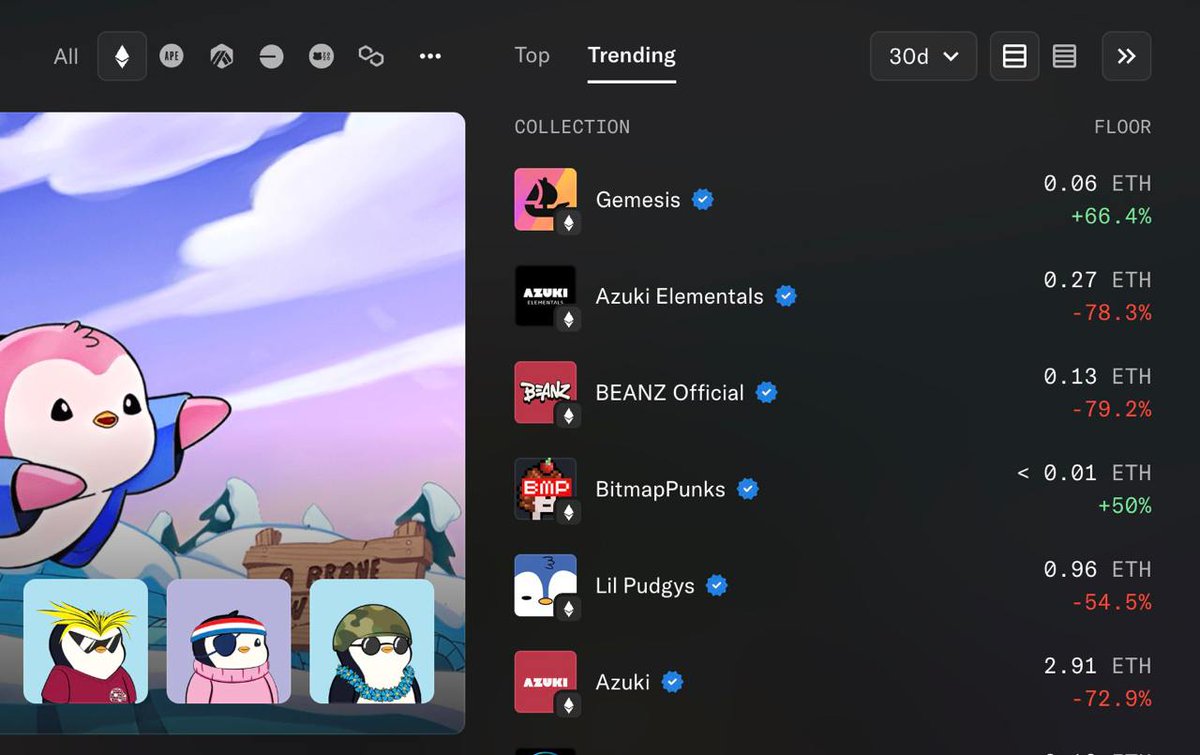Click Azuki Elementals floor 0.27 ETH

[x=1097, y=280]
